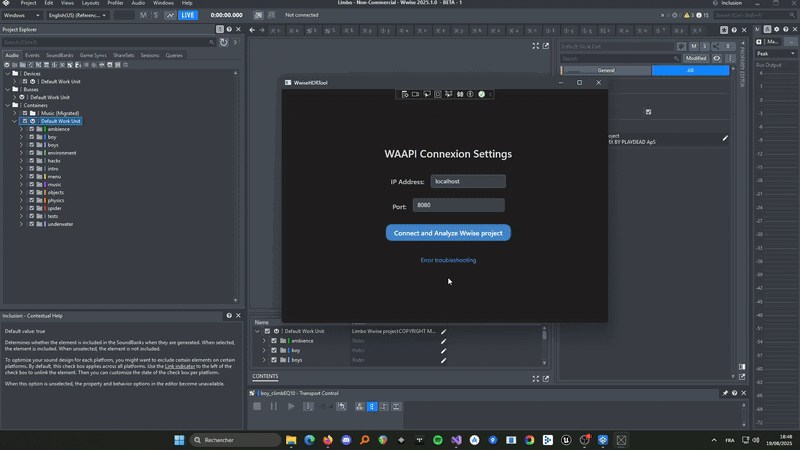Click the camera icon in WwiseHDRTool toolbar
This screenshot has width=800, height=450.
pos(415,94)
